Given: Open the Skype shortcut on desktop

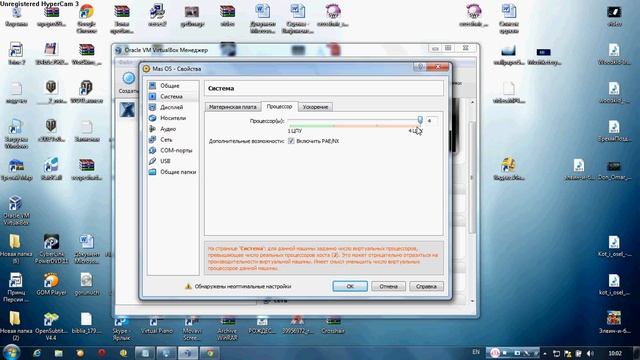Looking at the screenshot, I should pos(121,329).
